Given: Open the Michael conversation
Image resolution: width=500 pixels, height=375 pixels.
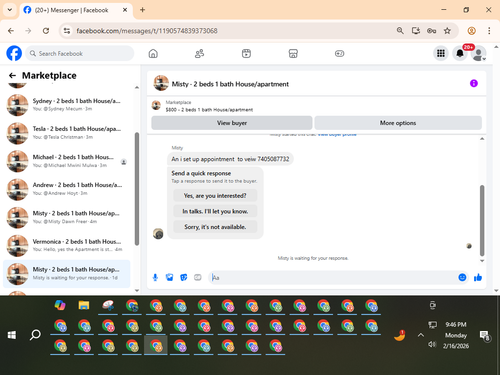Looking at the screenshot, I should [67, 161].
